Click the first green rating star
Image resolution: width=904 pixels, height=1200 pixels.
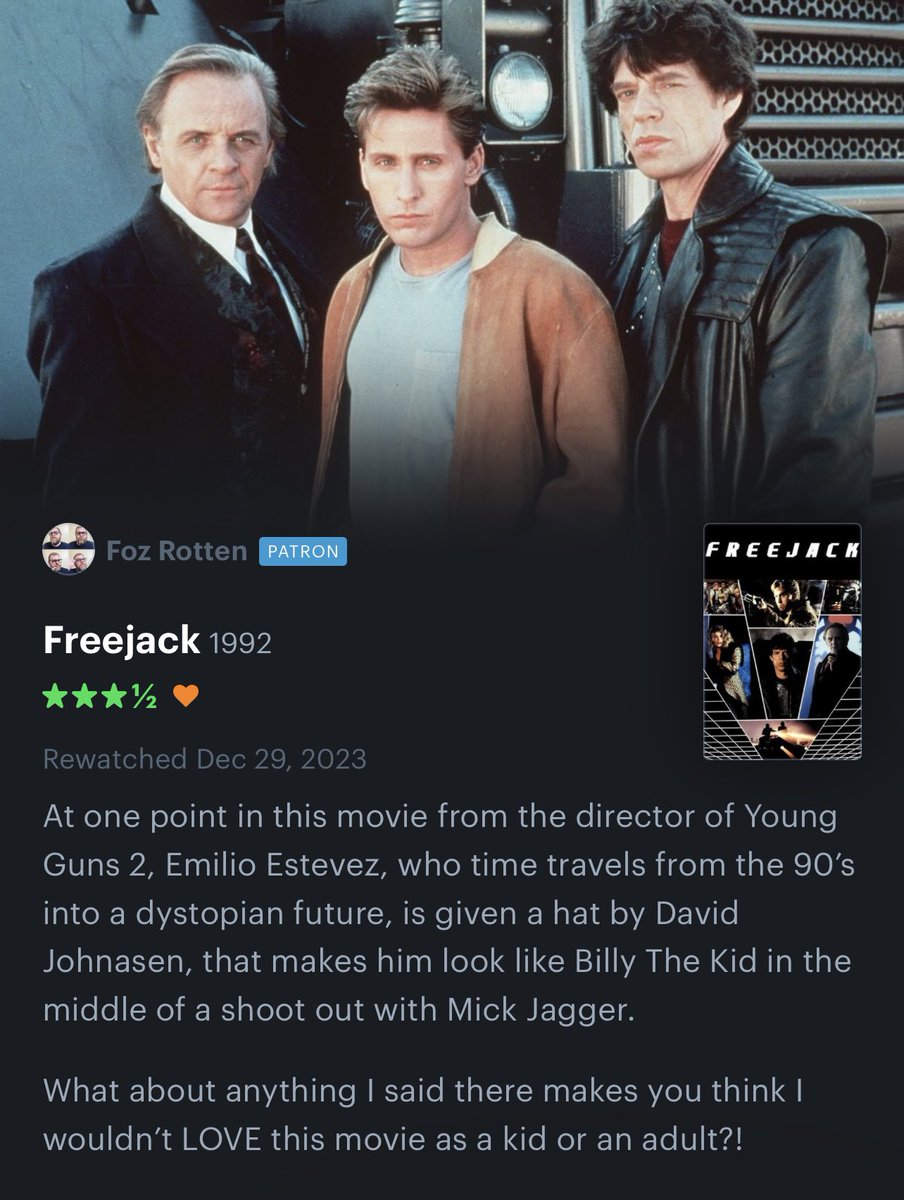click(x=55, y=696)
